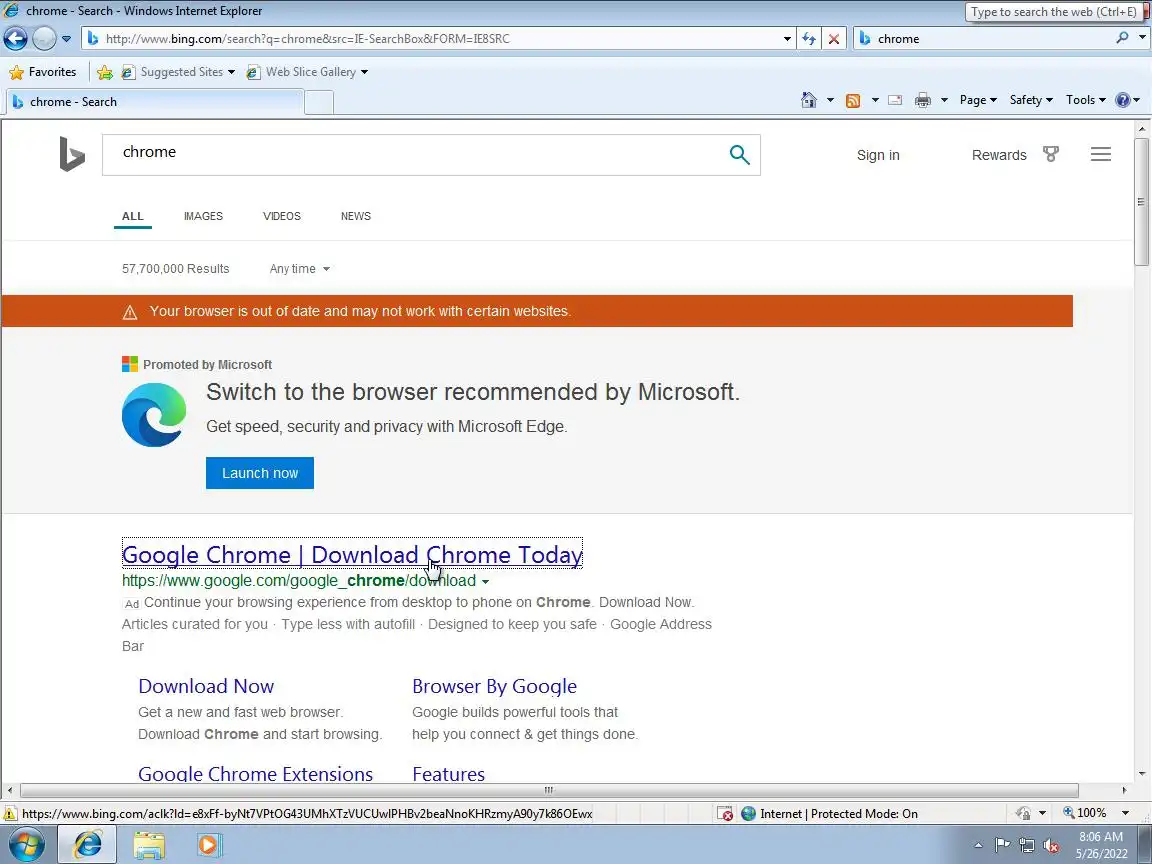Open the Page menu
Screen dimensions: 1152x864
[x=978, y=100]
